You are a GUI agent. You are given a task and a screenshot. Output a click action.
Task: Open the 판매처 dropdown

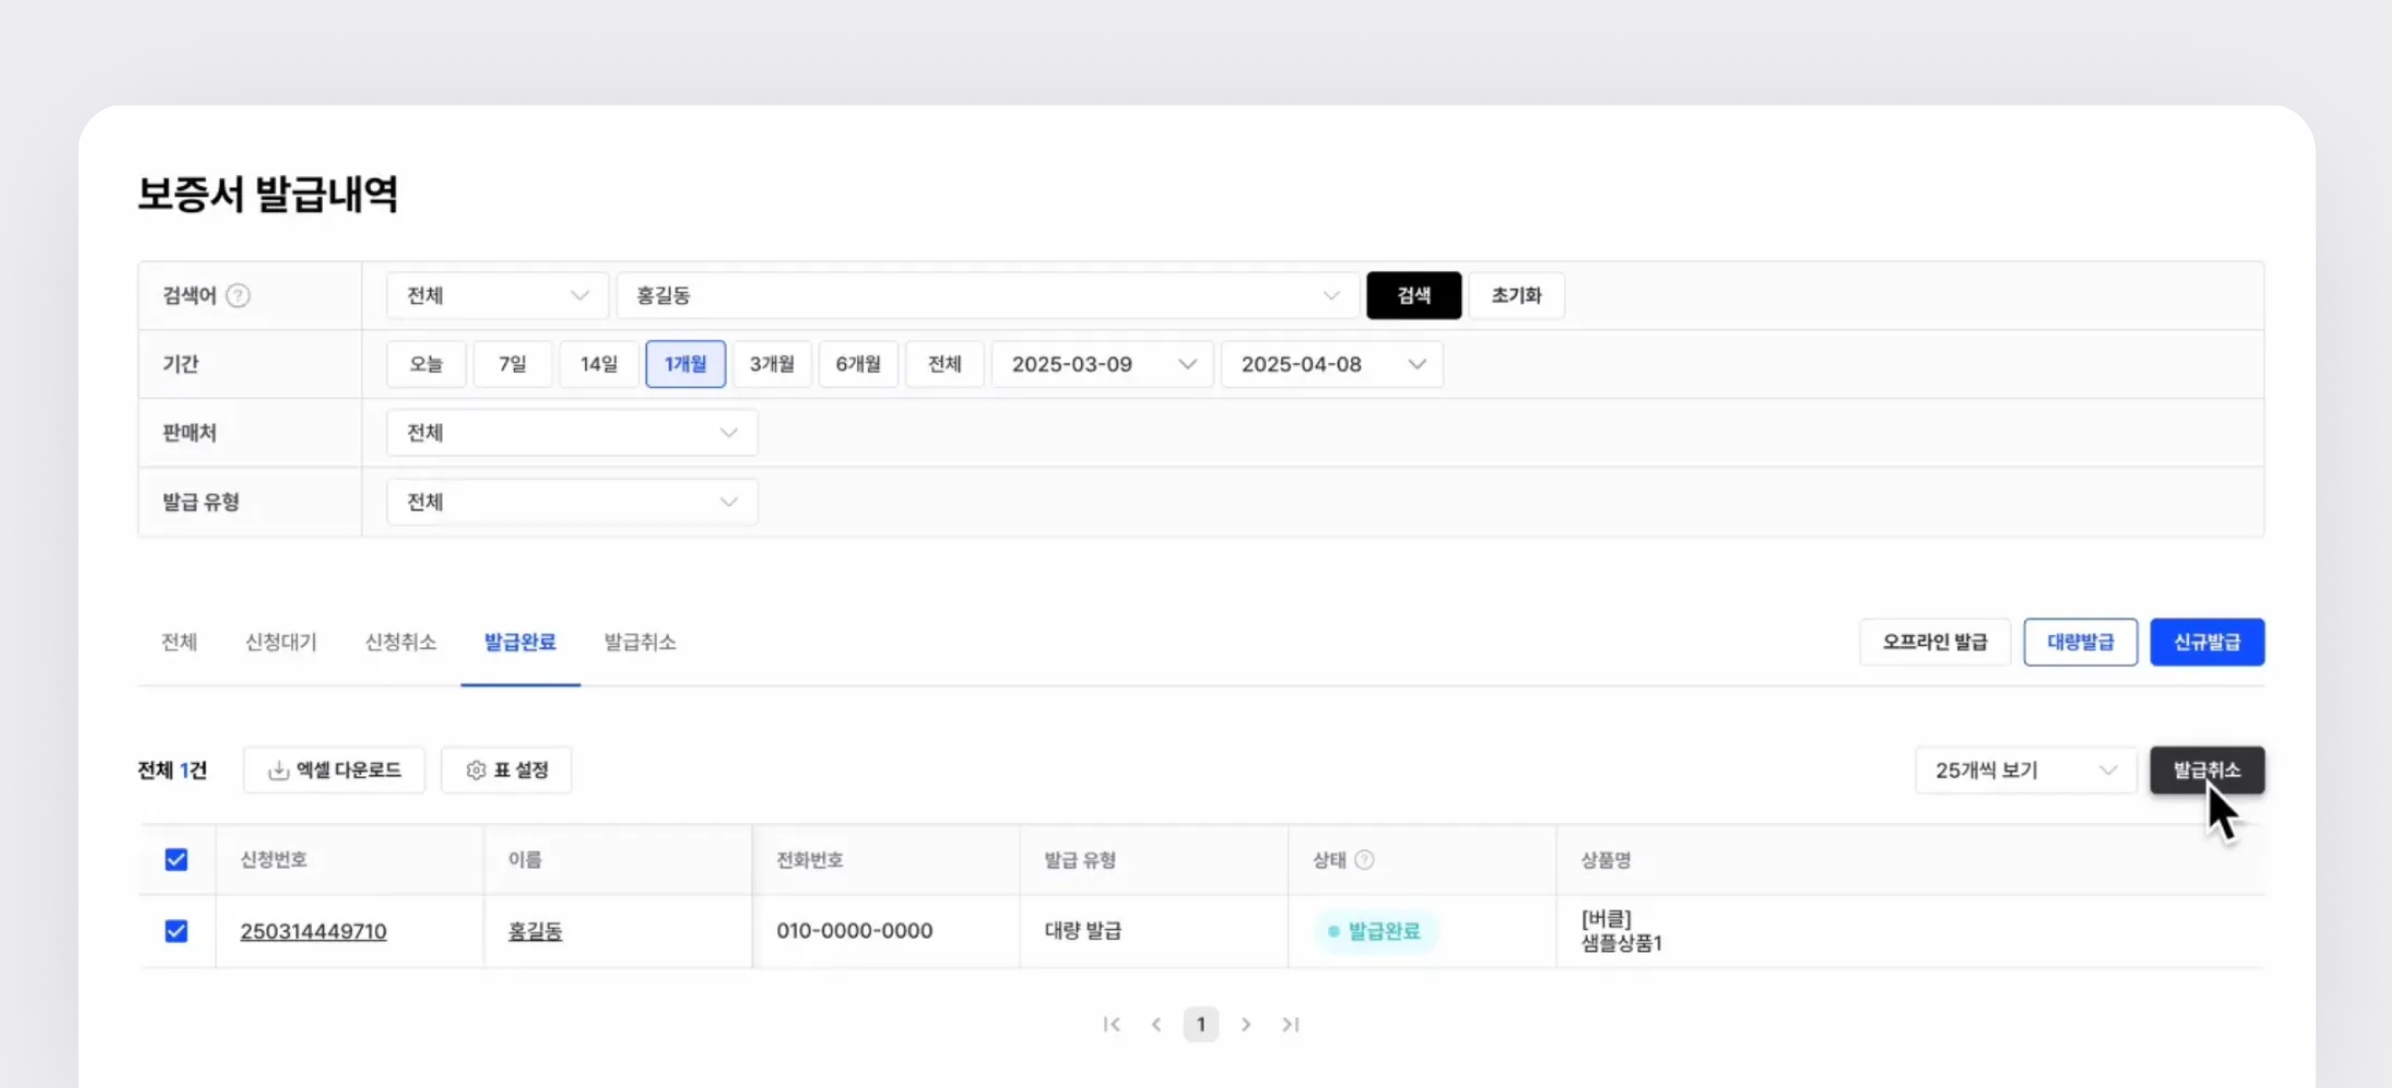point(571,433)
